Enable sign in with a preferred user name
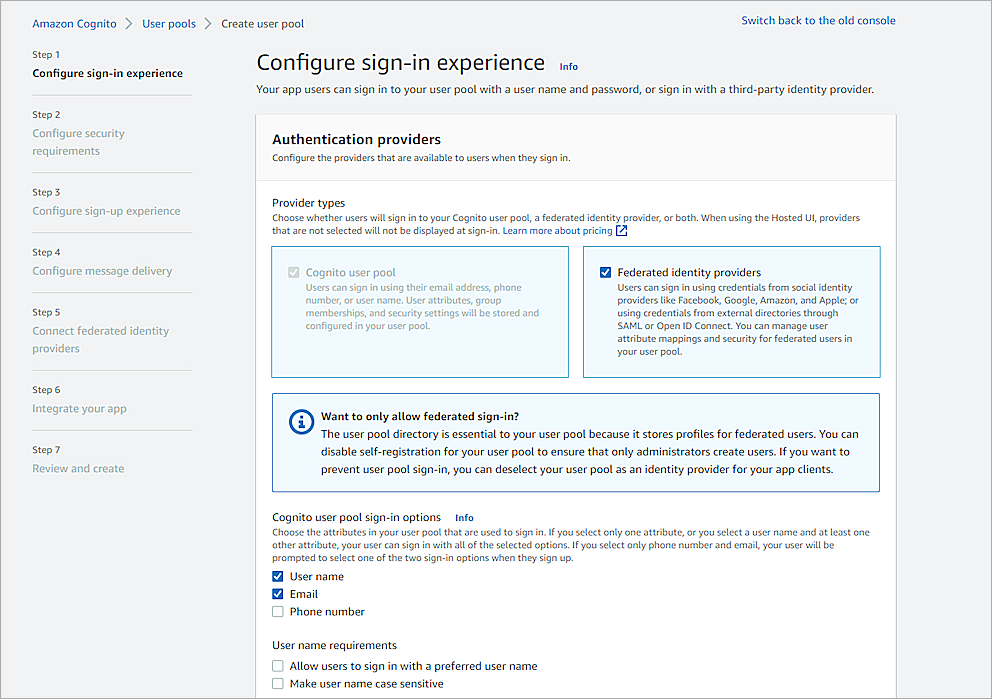992x699 pixels. coord(277,665)
